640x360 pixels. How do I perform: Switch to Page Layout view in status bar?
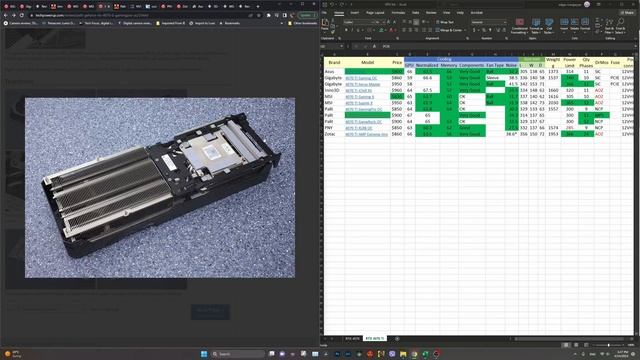click(x=576, y=345)
